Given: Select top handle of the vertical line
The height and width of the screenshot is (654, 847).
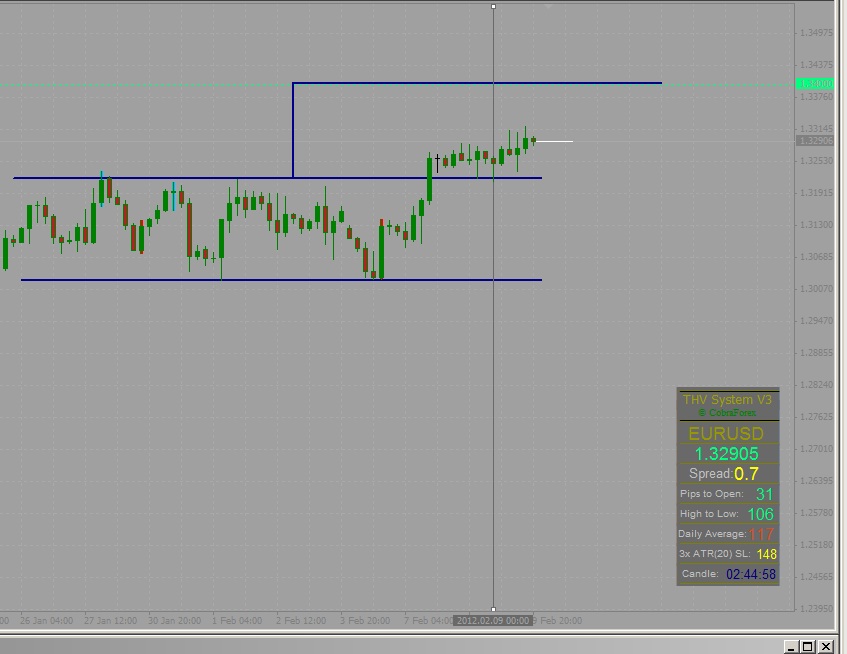Looking at the screenshot, I should click(x=493, y=6).
